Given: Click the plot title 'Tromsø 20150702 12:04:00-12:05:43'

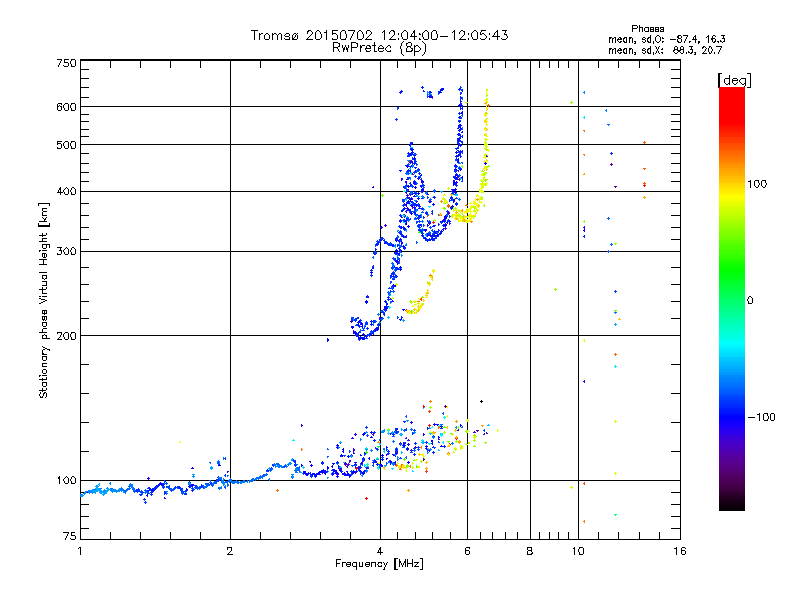Looking at the screenshot, I should pos(379,35).
